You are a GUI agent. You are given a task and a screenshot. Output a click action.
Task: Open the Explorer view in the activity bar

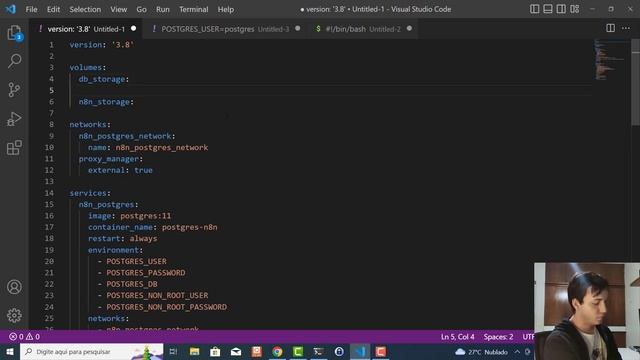coord(14,33)
